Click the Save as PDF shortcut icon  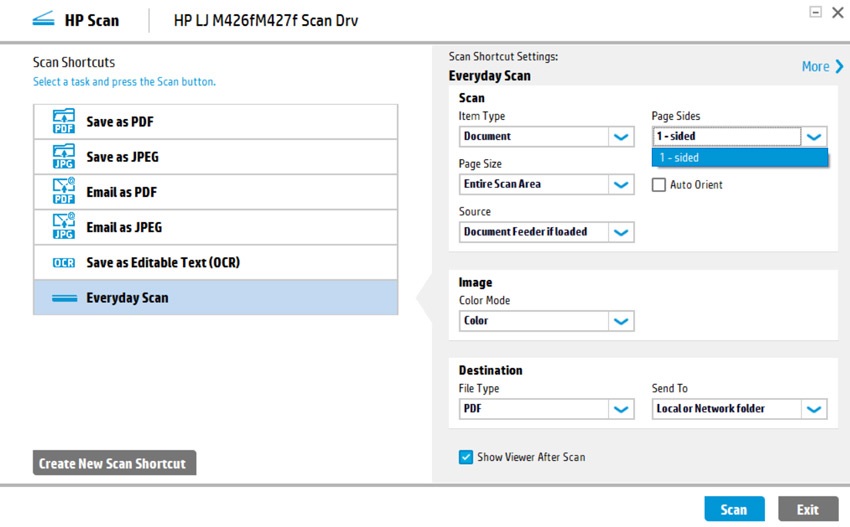coord(64,122)
